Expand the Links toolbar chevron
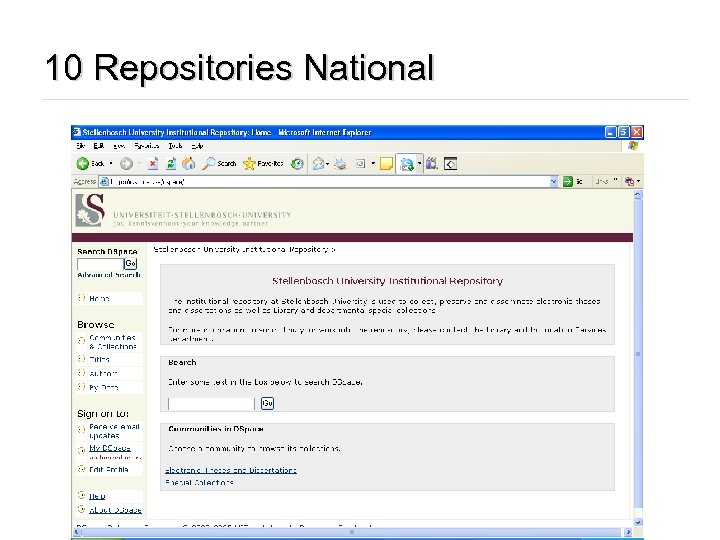This screenshot has width=720, height=540. [615, 181]
